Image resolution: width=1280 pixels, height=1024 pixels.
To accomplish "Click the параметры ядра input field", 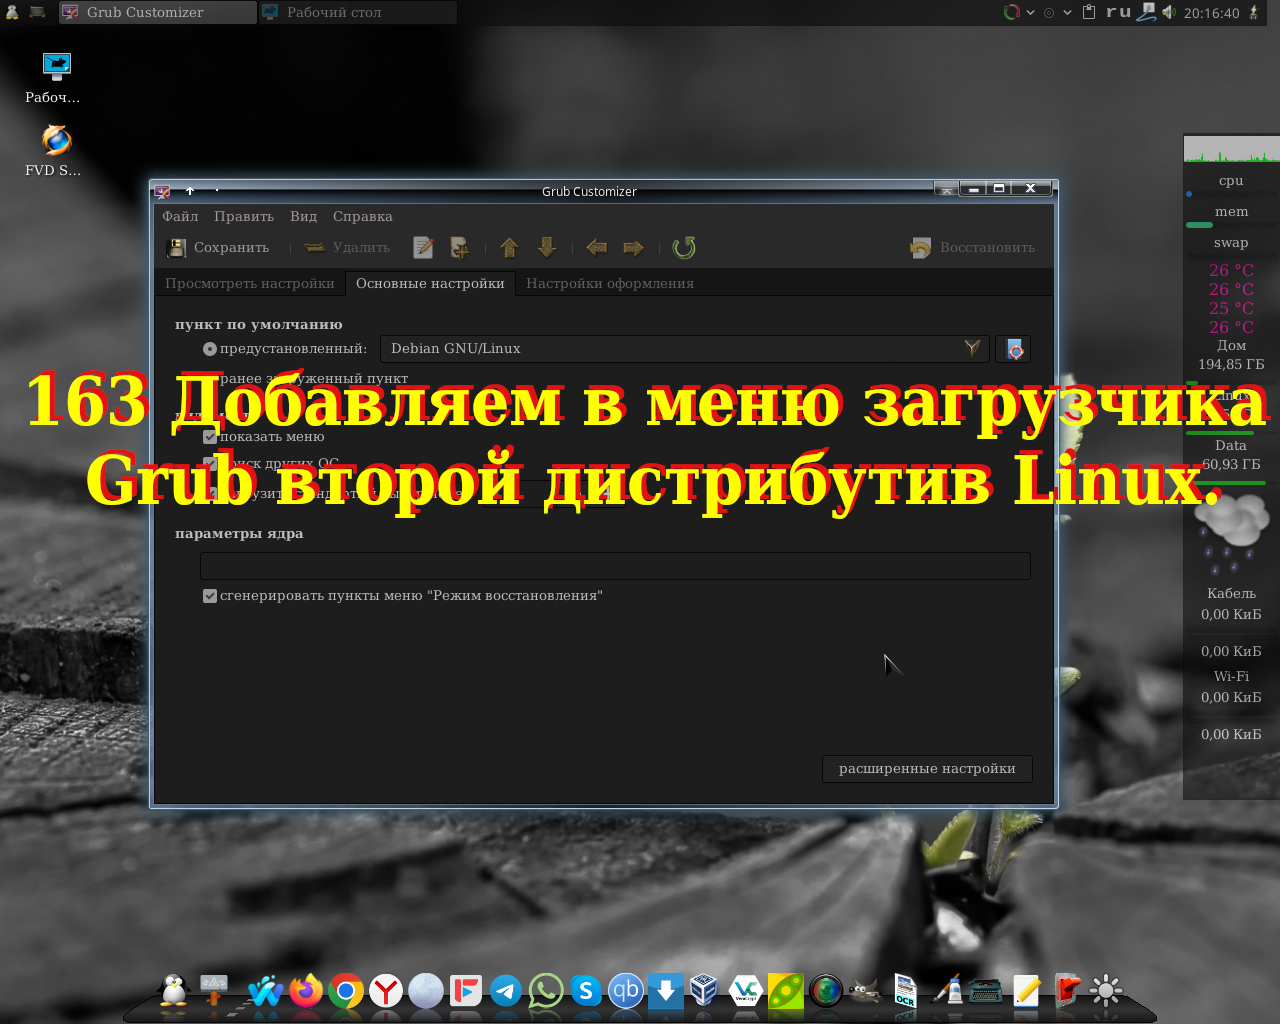I will 615,566.
